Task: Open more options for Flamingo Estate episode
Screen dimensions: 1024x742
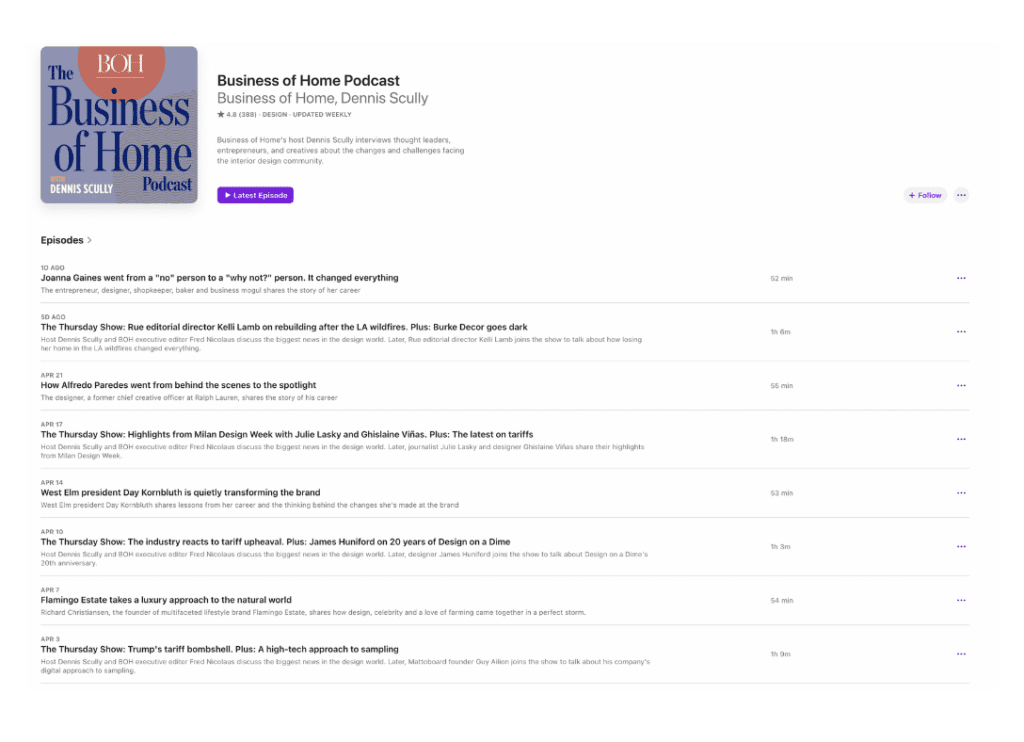Action: pos(961,600)
